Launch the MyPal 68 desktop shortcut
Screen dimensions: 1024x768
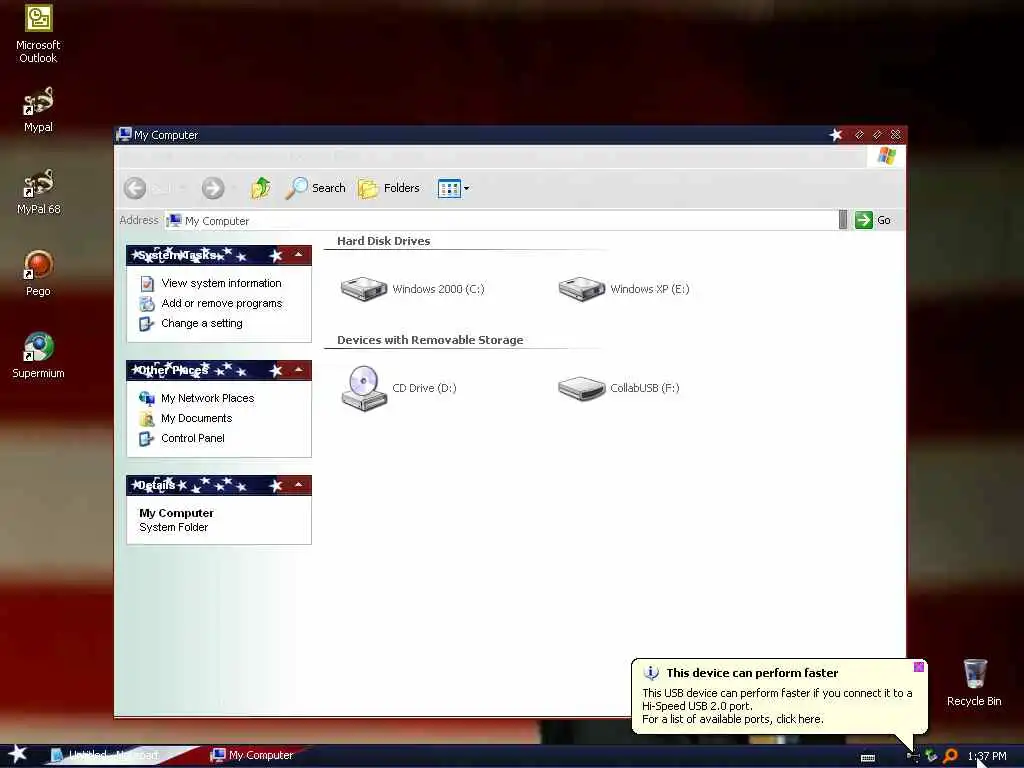tap(38, 192)
